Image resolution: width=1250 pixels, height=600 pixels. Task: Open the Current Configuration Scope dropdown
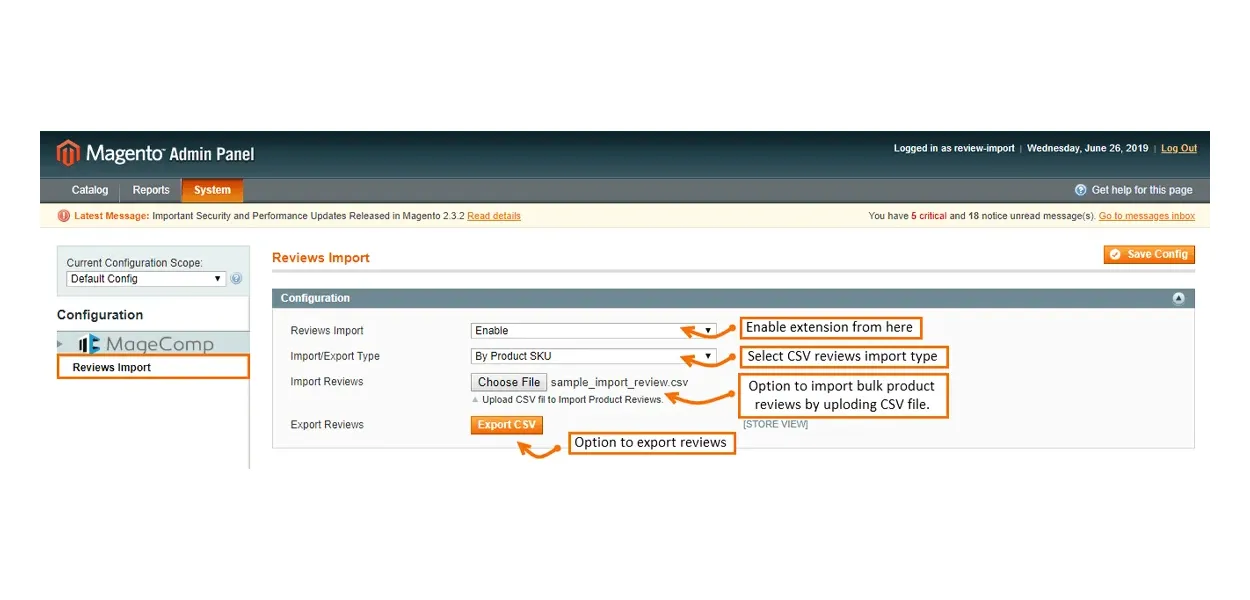pyautogui.click(x=146, y=279)
